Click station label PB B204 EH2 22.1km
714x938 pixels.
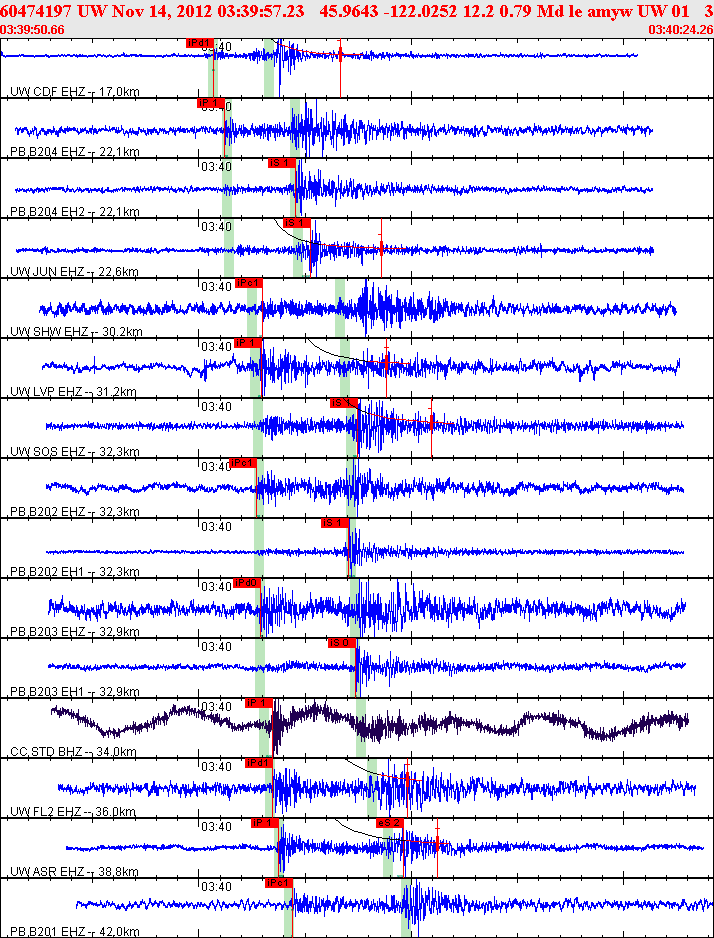[x=75, y=212]
